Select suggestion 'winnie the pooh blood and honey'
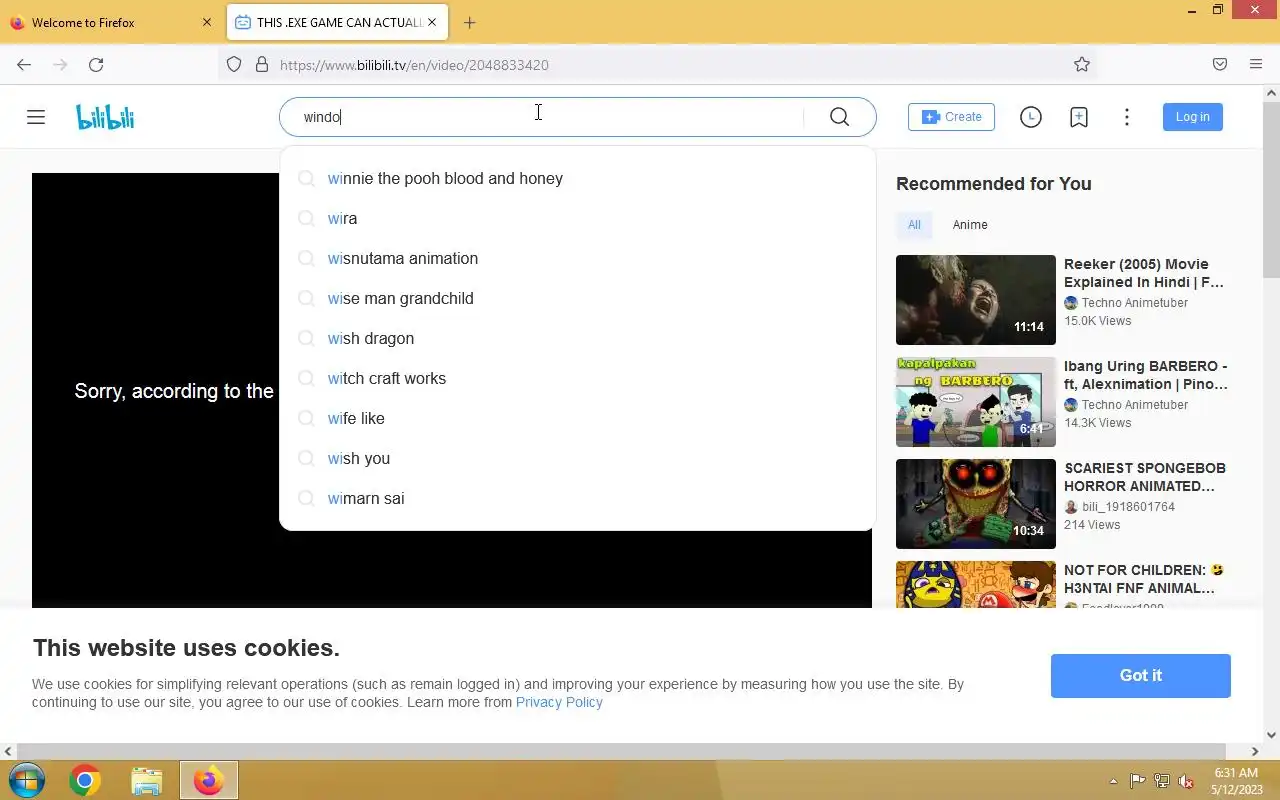The image size is (1280, 800). pos(577,178)
